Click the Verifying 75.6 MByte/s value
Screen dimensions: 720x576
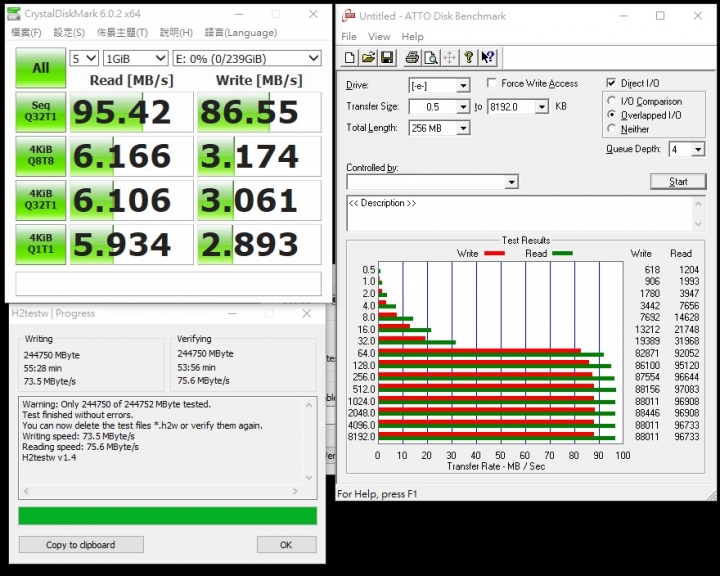tap(203, 380)
